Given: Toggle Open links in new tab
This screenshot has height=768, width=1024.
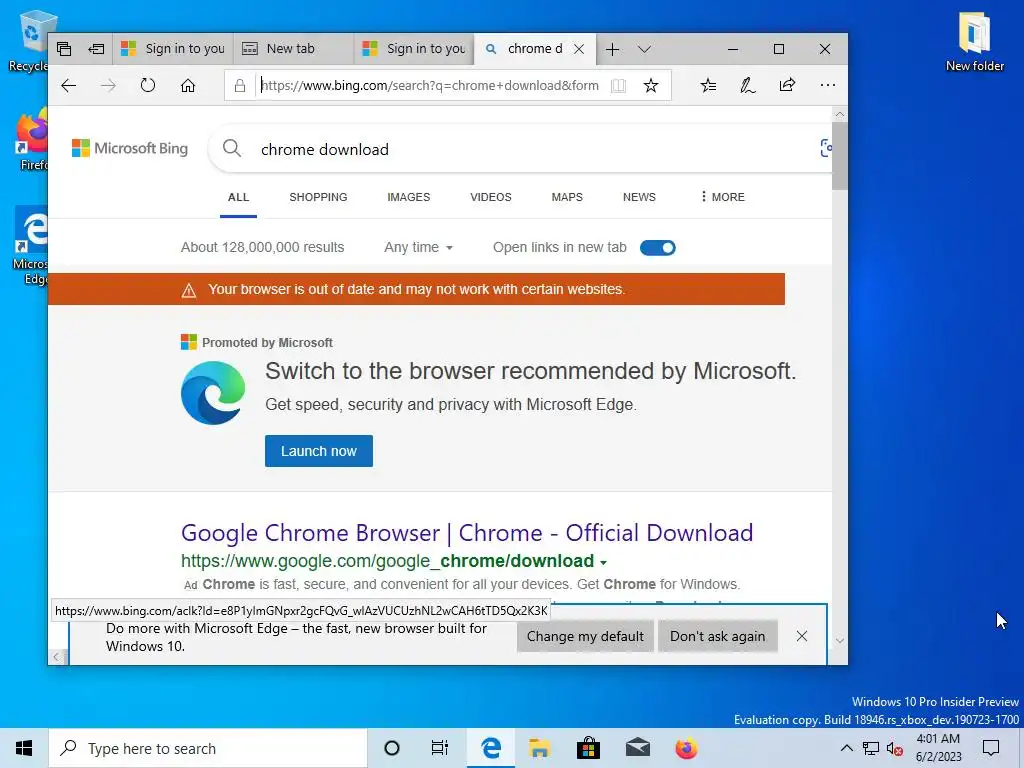Looking at the screenshot, I should tap(658, 248).
